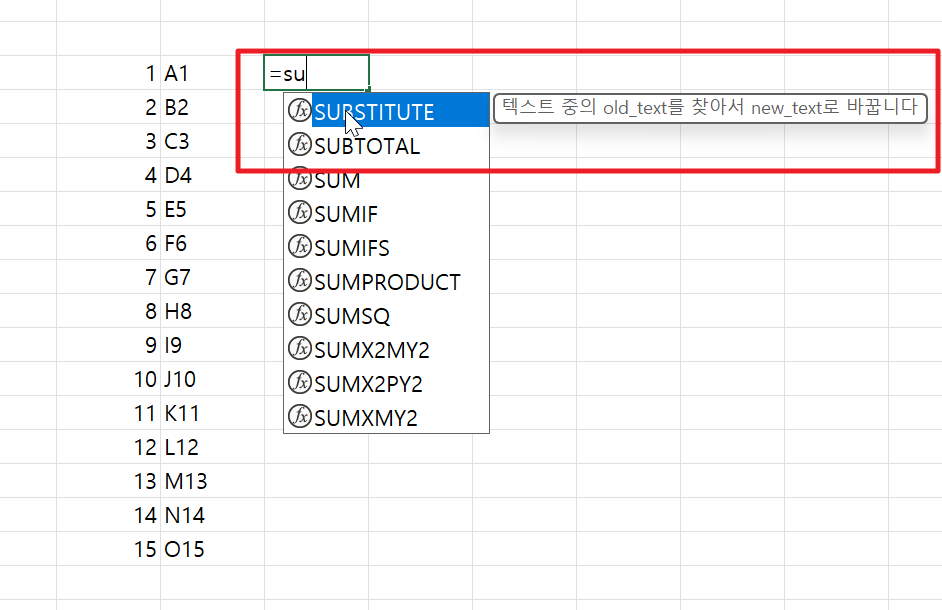
Task: Click fx icon beside SUBSTITUTE
Action: (x=299, y=111)
